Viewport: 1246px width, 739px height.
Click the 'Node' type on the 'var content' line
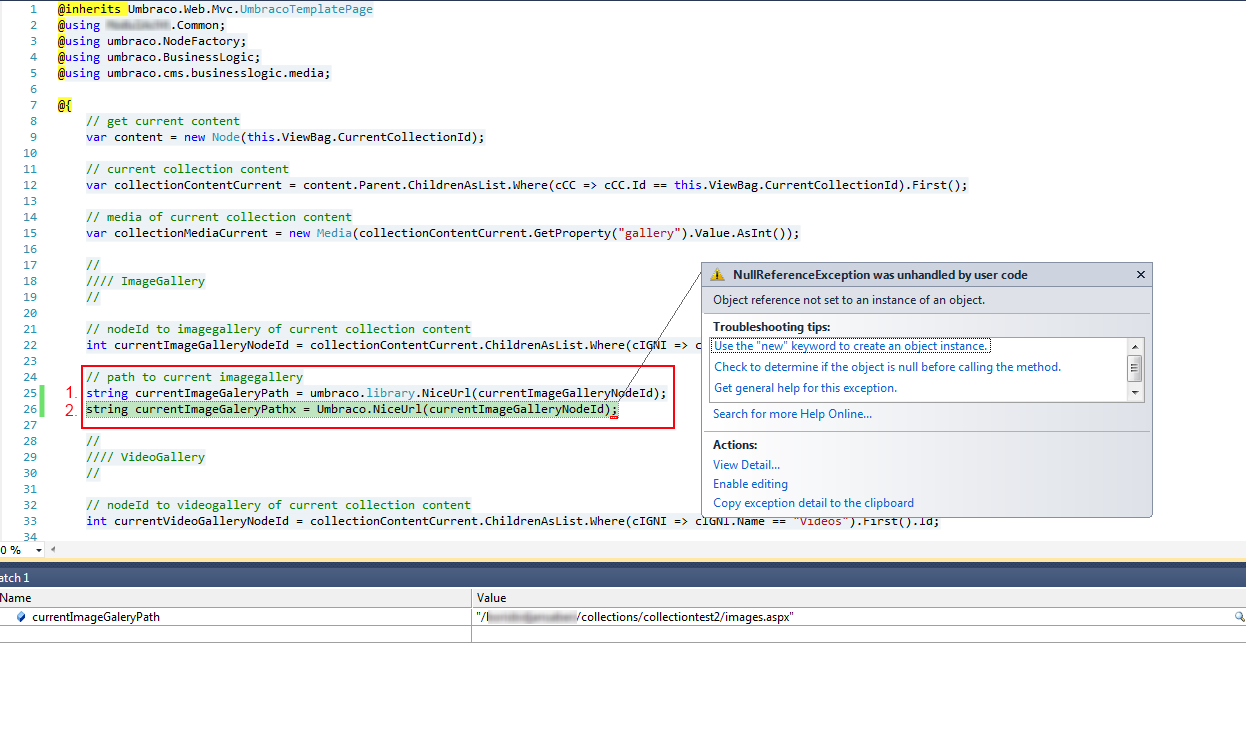pos(226,137)
